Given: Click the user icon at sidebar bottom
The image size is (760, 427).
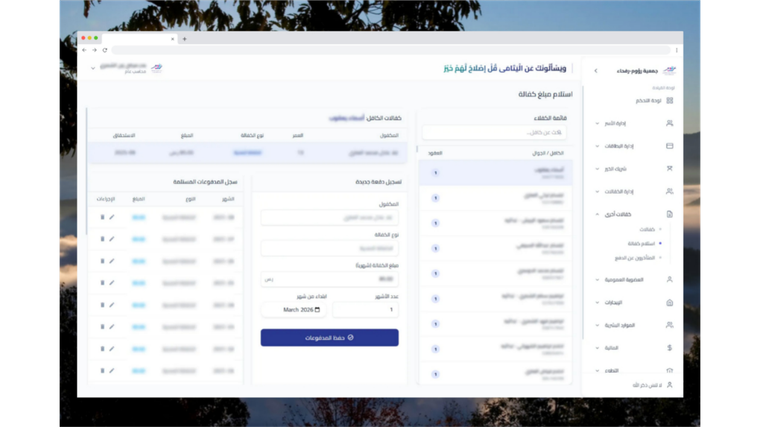Looking at the screenshot, I should (x=669, y=385).
